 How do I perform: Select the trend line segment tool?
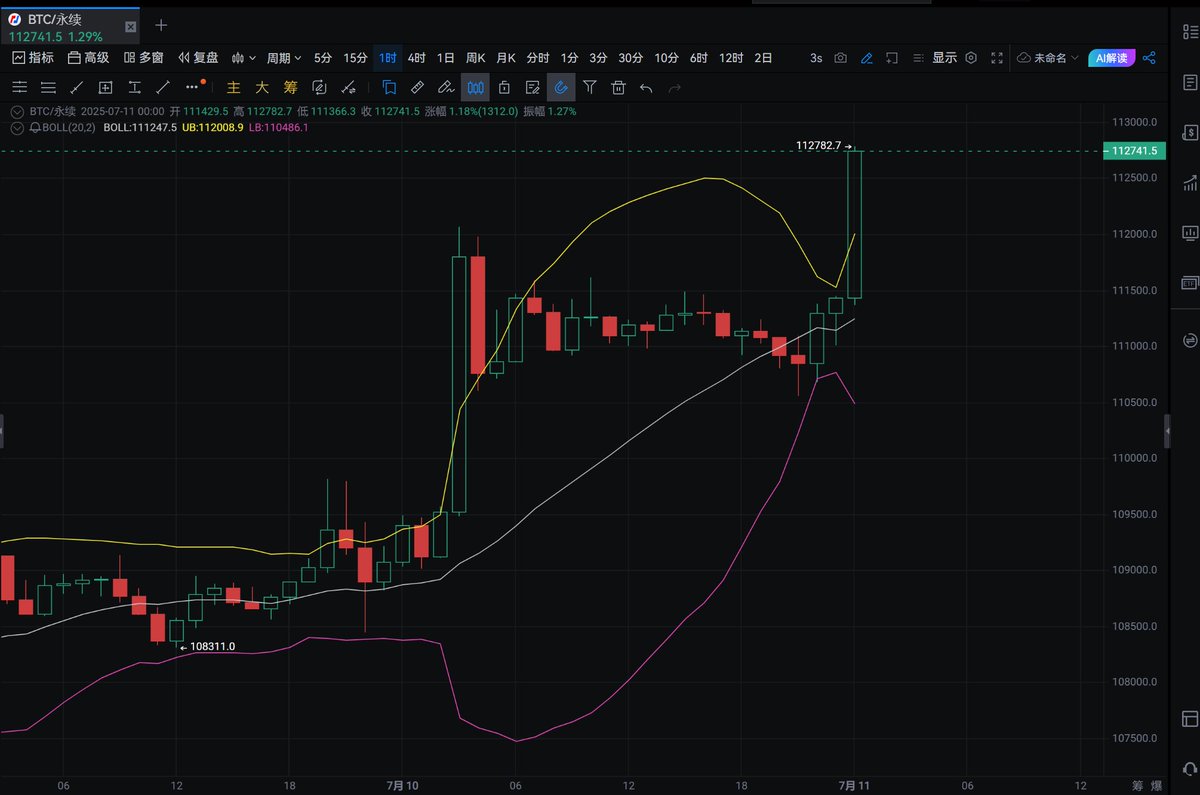tap(77, 88)
